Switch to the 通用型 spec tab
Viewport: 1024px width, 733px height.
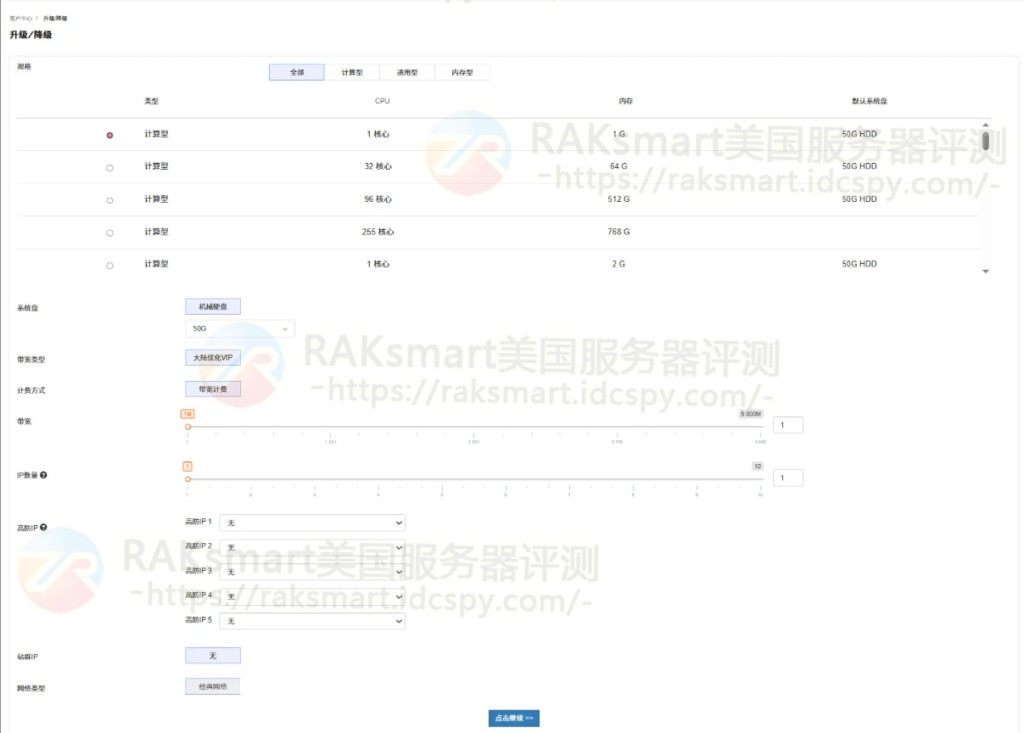point(407,72)
